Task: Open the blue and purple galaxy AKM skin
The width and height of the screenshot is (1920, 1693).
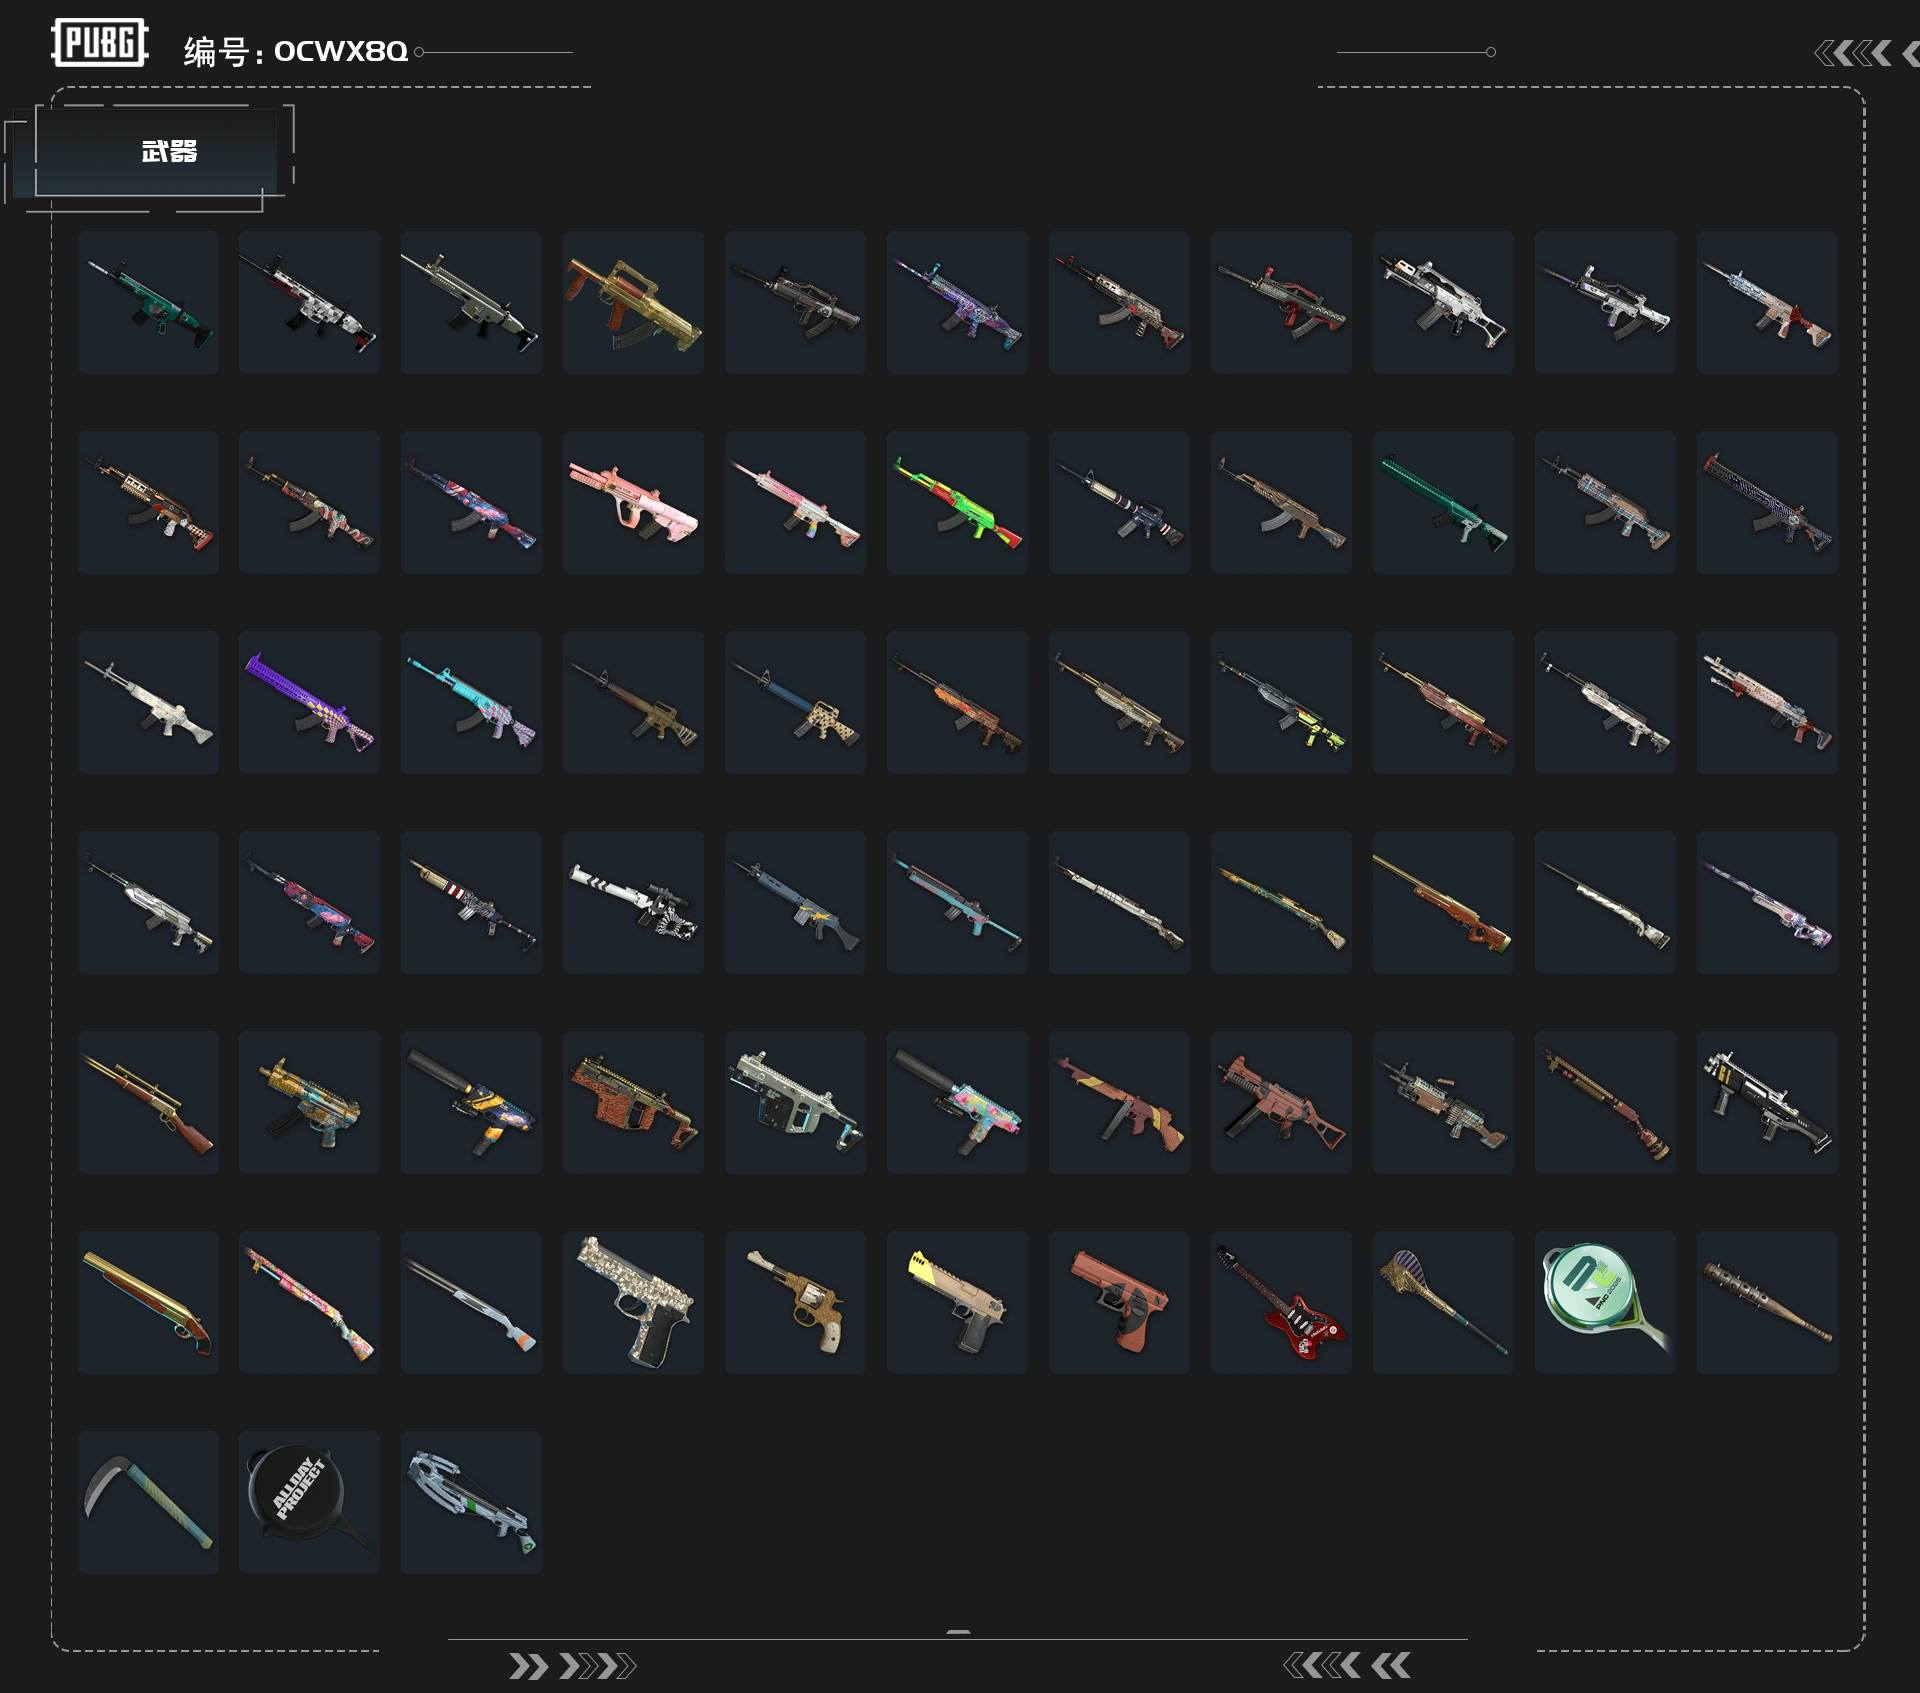Action: point(471,502)
